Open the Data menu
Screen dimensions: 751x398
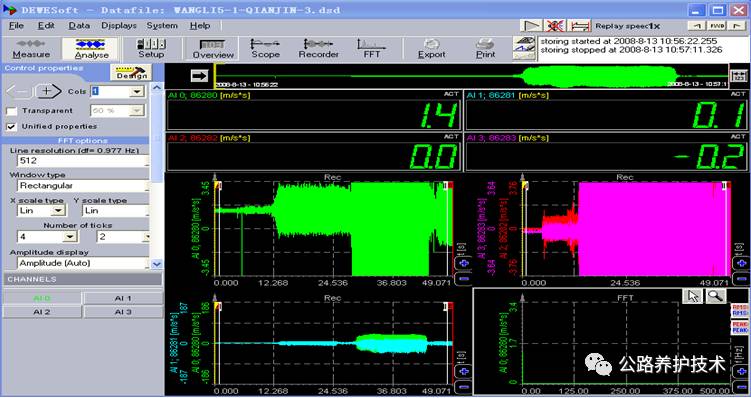coord(79,26)
